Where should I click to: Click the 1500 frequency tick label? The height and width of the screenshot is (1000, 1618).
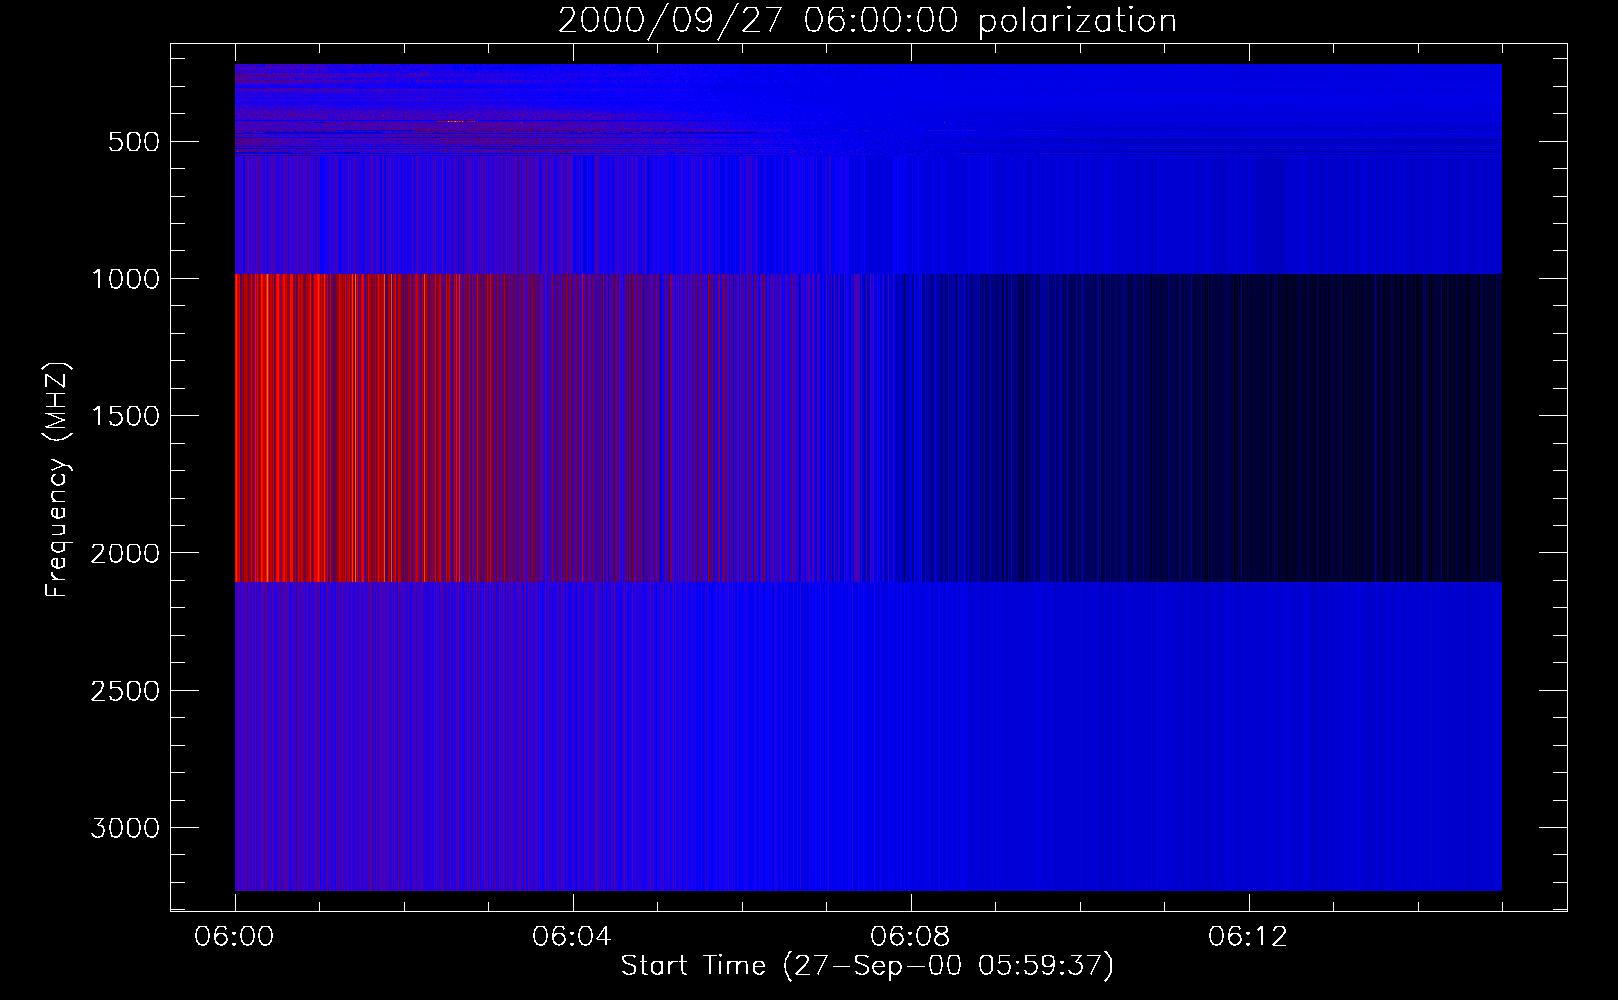click(x=125, y=416)
